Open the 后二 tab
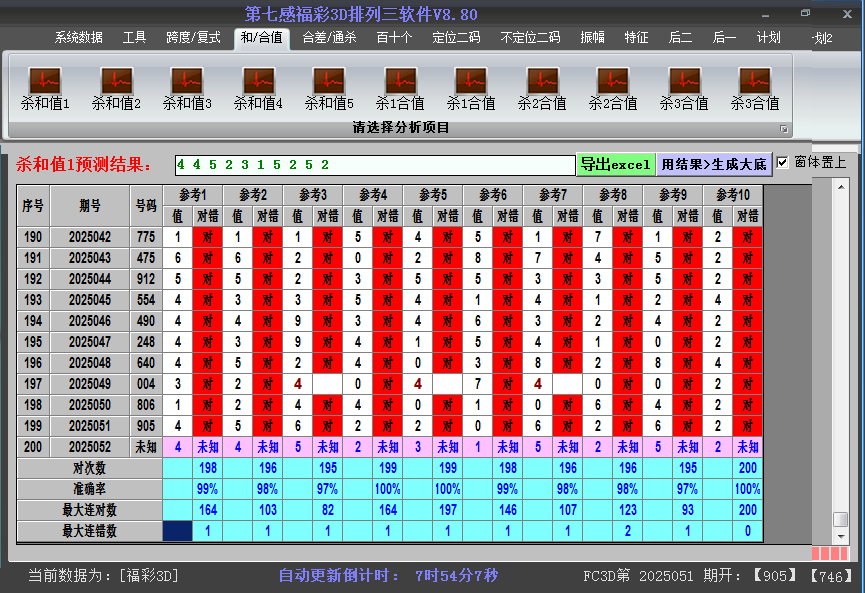The width and height of the screenshot is (865, 593). (x=680, y=38)
